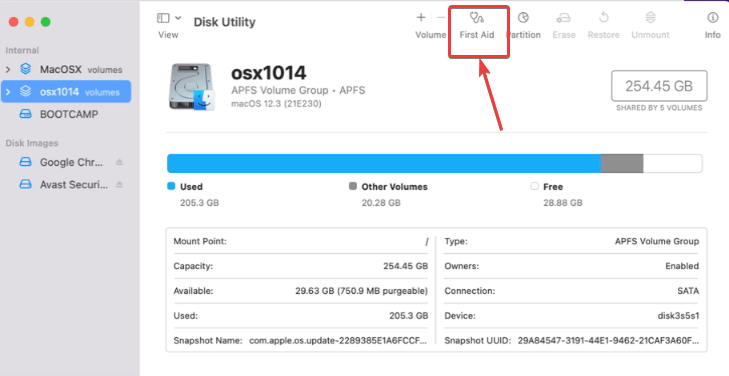Open View options dropdown chevron

tap(178, 18)
